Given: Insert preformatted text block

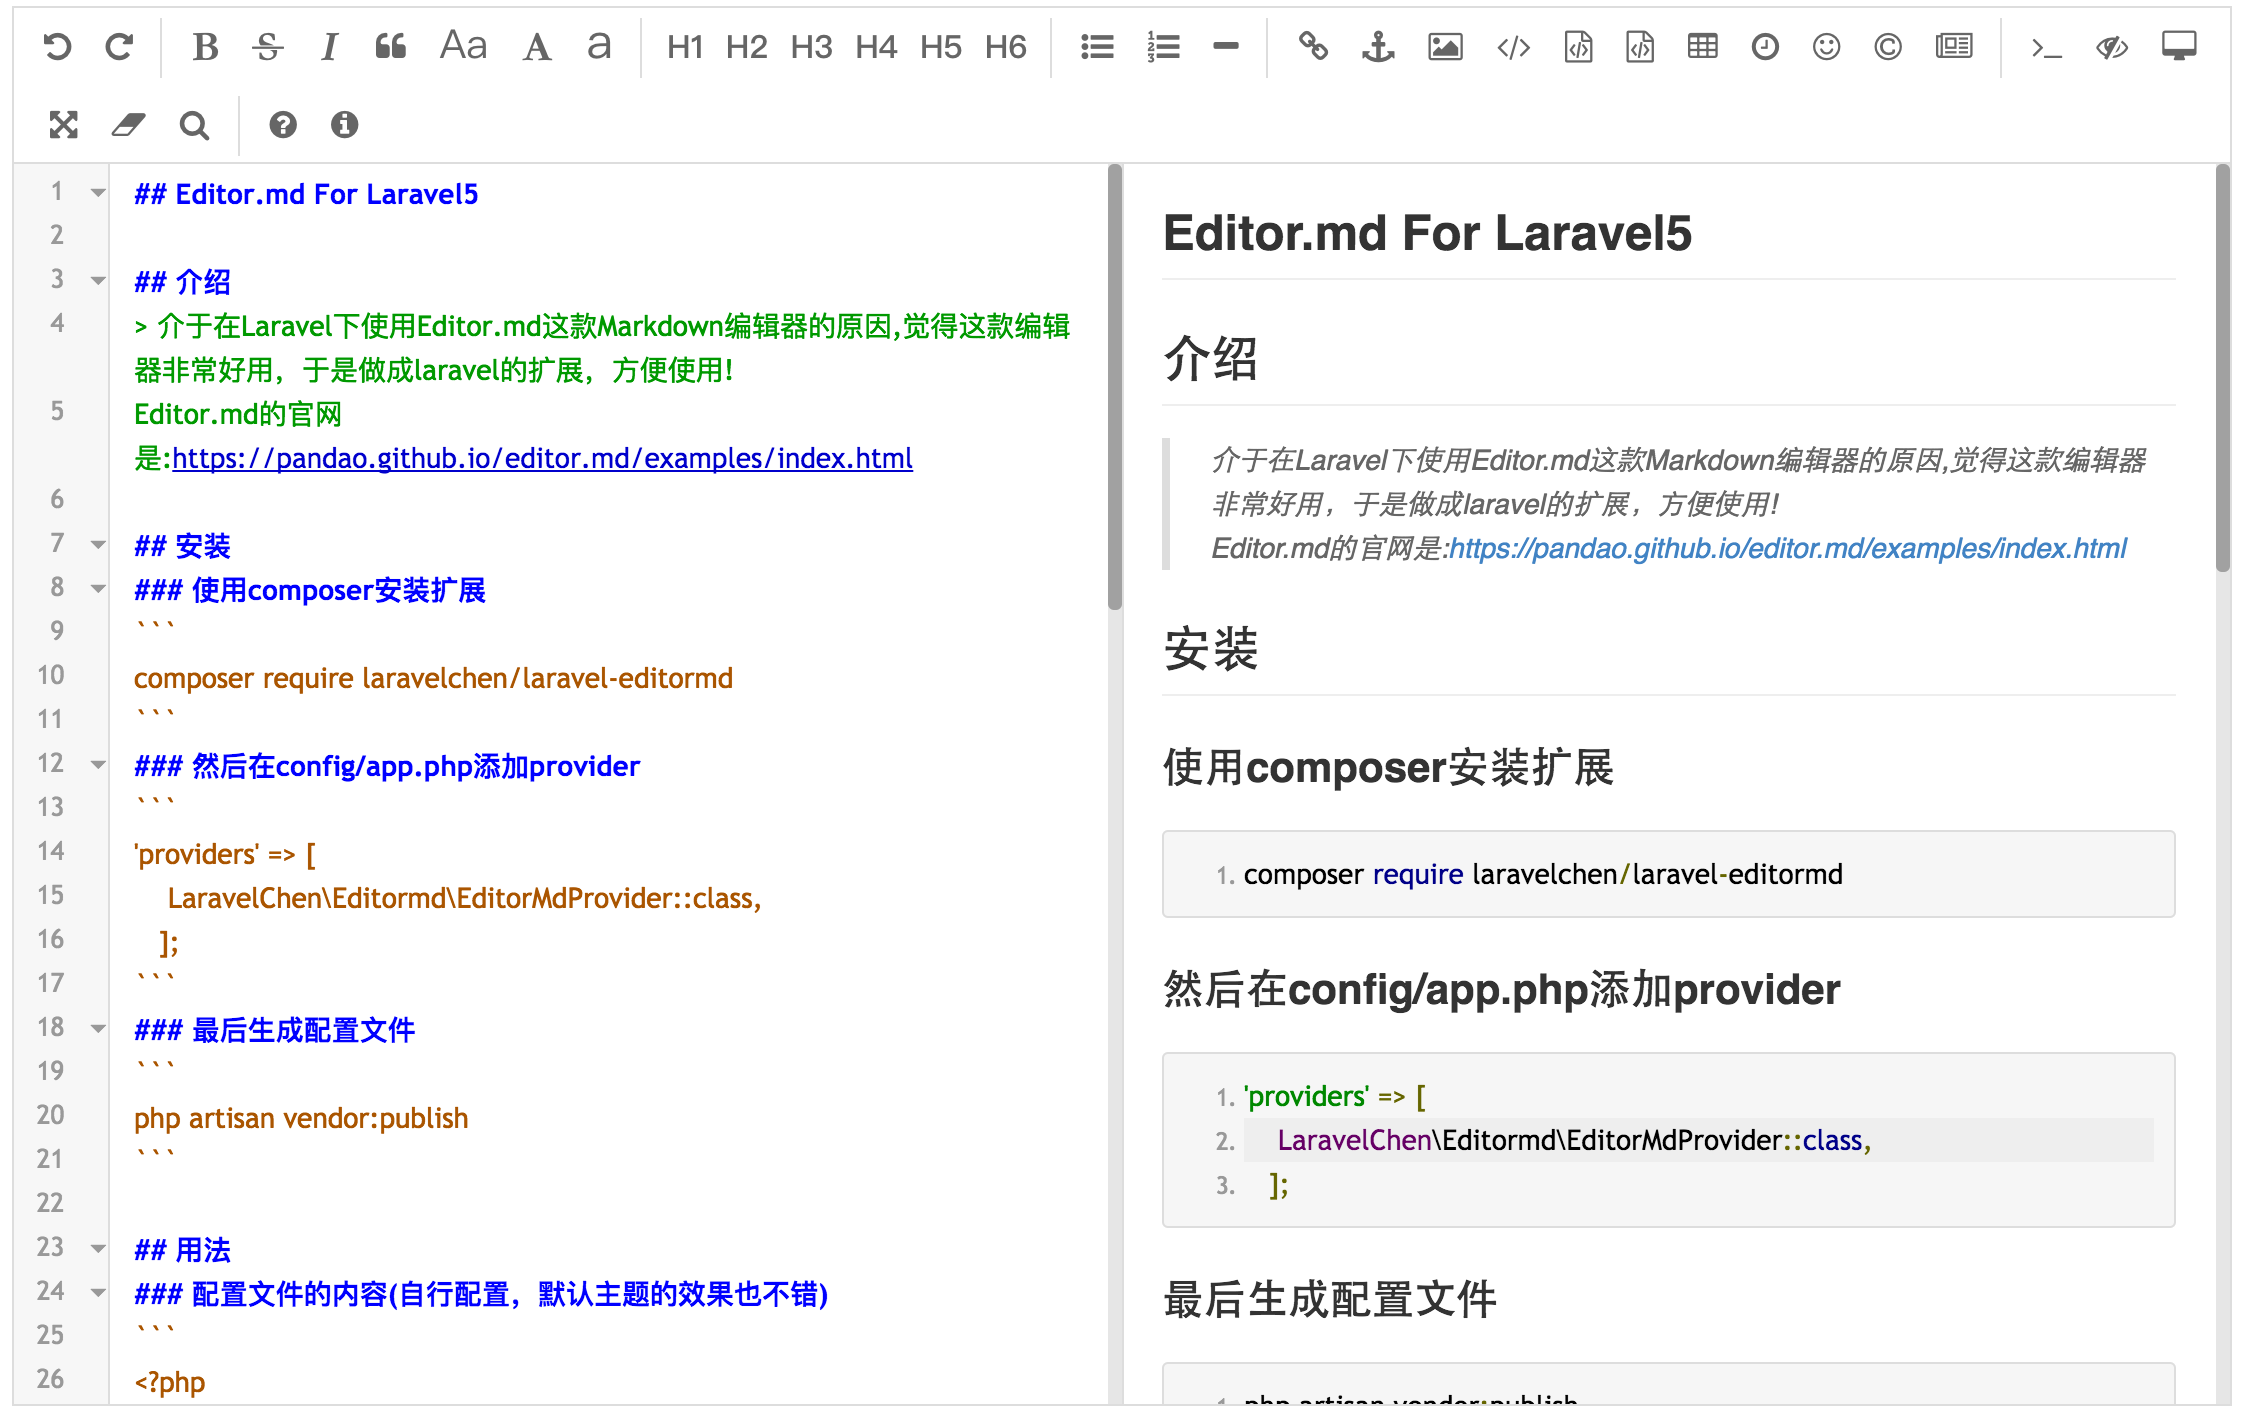Looking at the screenshot, I should tap(1578, 47).
